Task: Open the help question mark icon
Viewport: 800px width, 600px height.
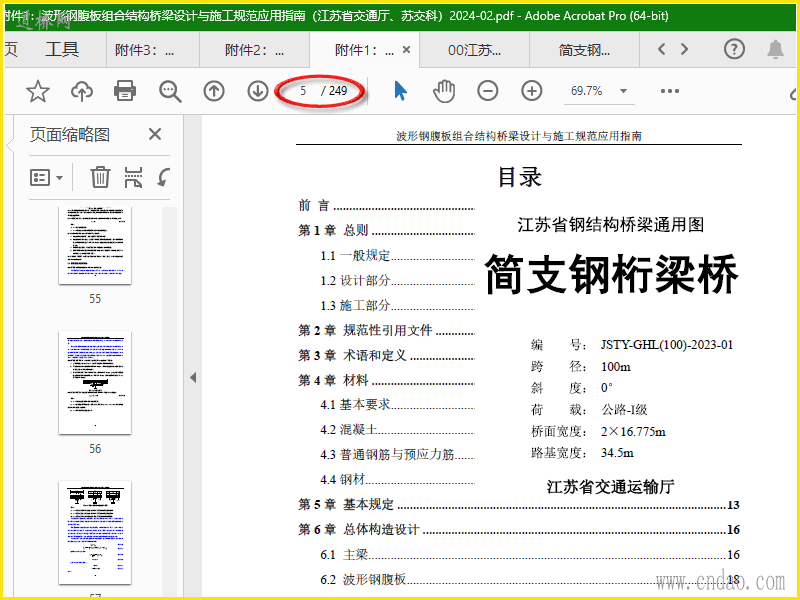Action: click(x=734, y=49)
